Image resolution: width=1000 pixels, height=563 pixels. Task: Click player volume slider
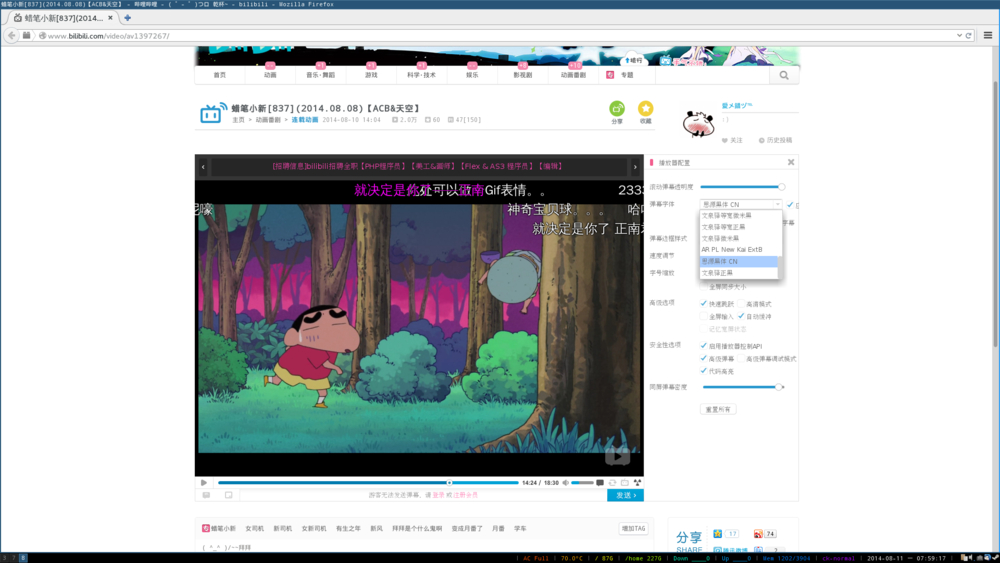tap(582, 483)
